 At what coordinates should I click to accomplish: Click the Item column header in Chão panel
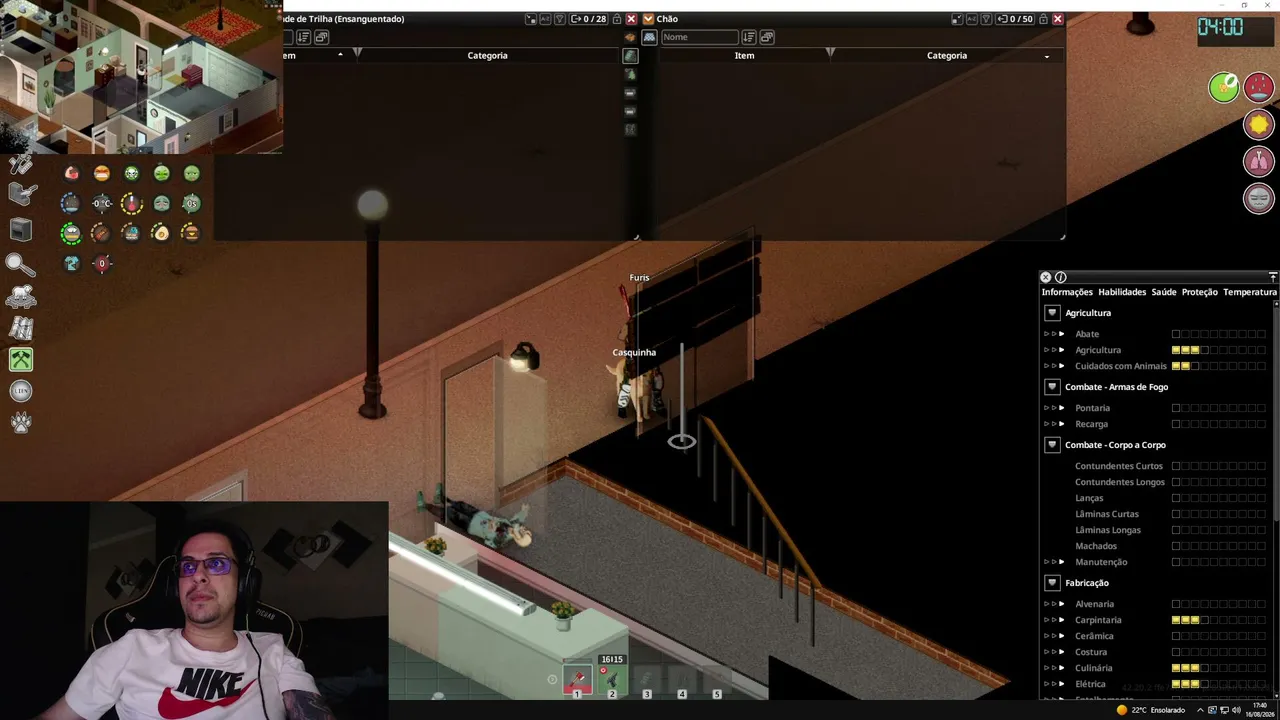tap(744, 56)
